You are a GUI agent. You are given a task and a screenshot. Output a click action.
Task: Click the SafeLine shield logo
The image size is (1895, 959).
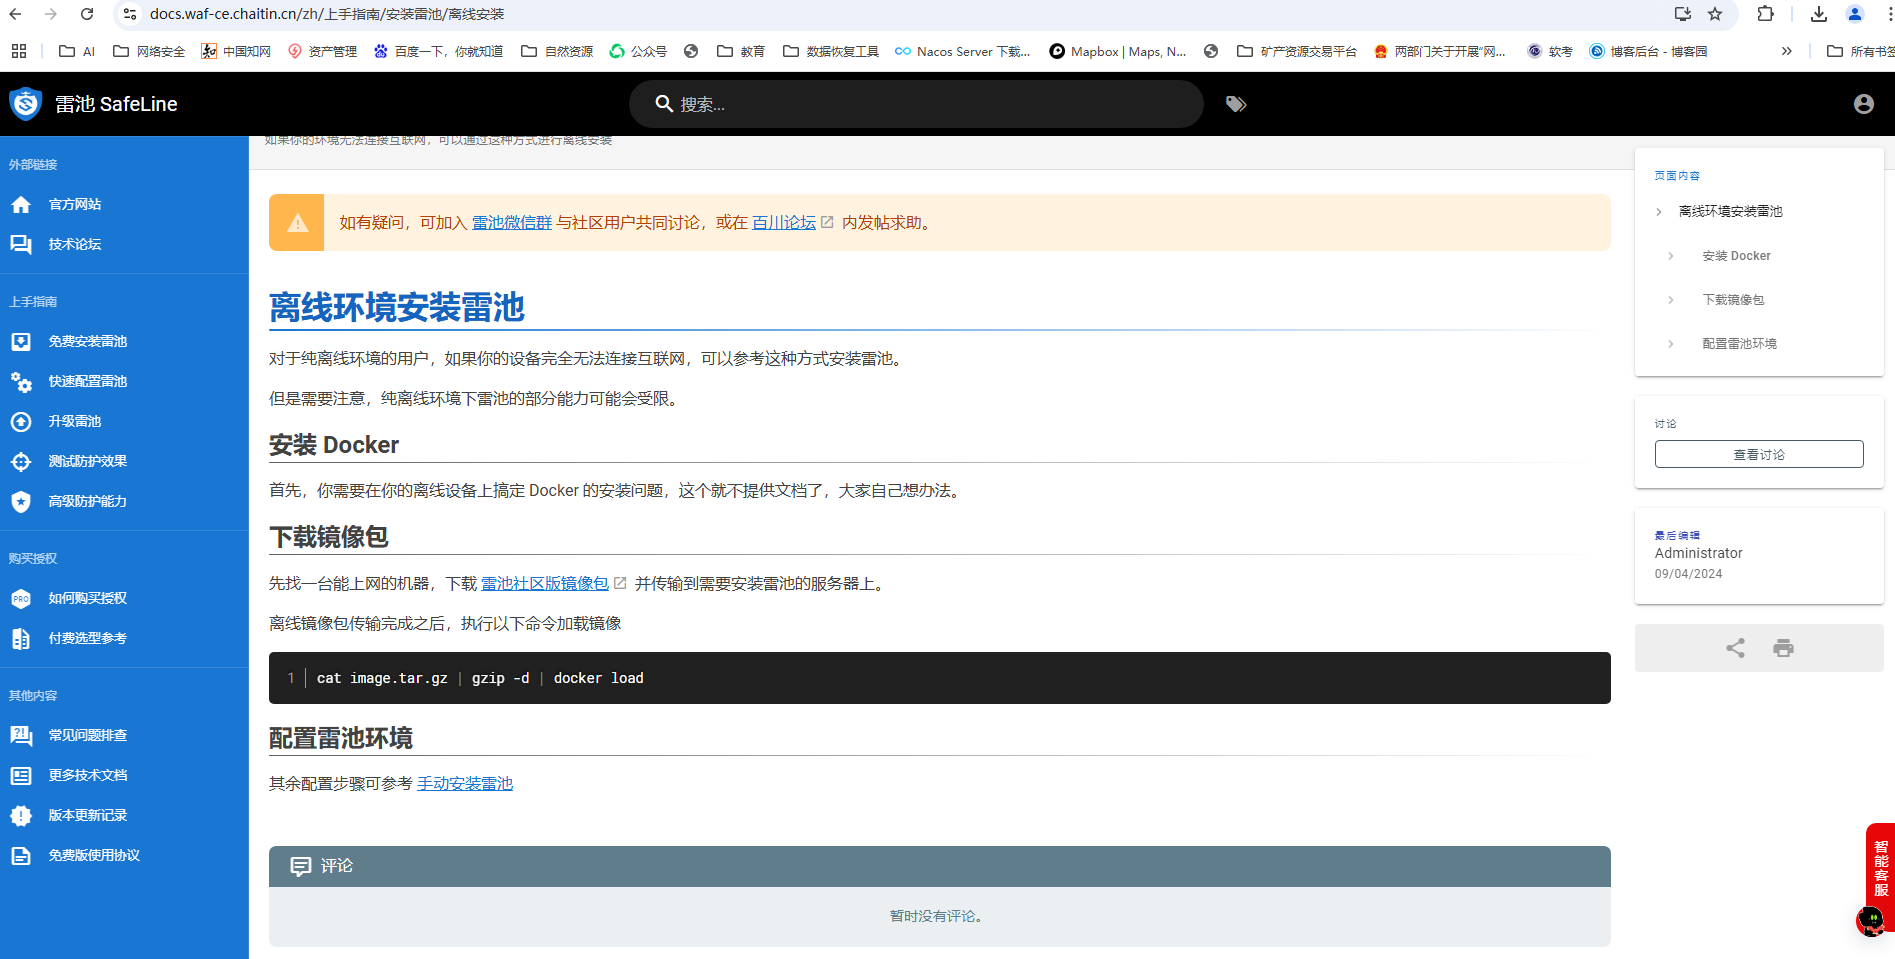point(25,104)
